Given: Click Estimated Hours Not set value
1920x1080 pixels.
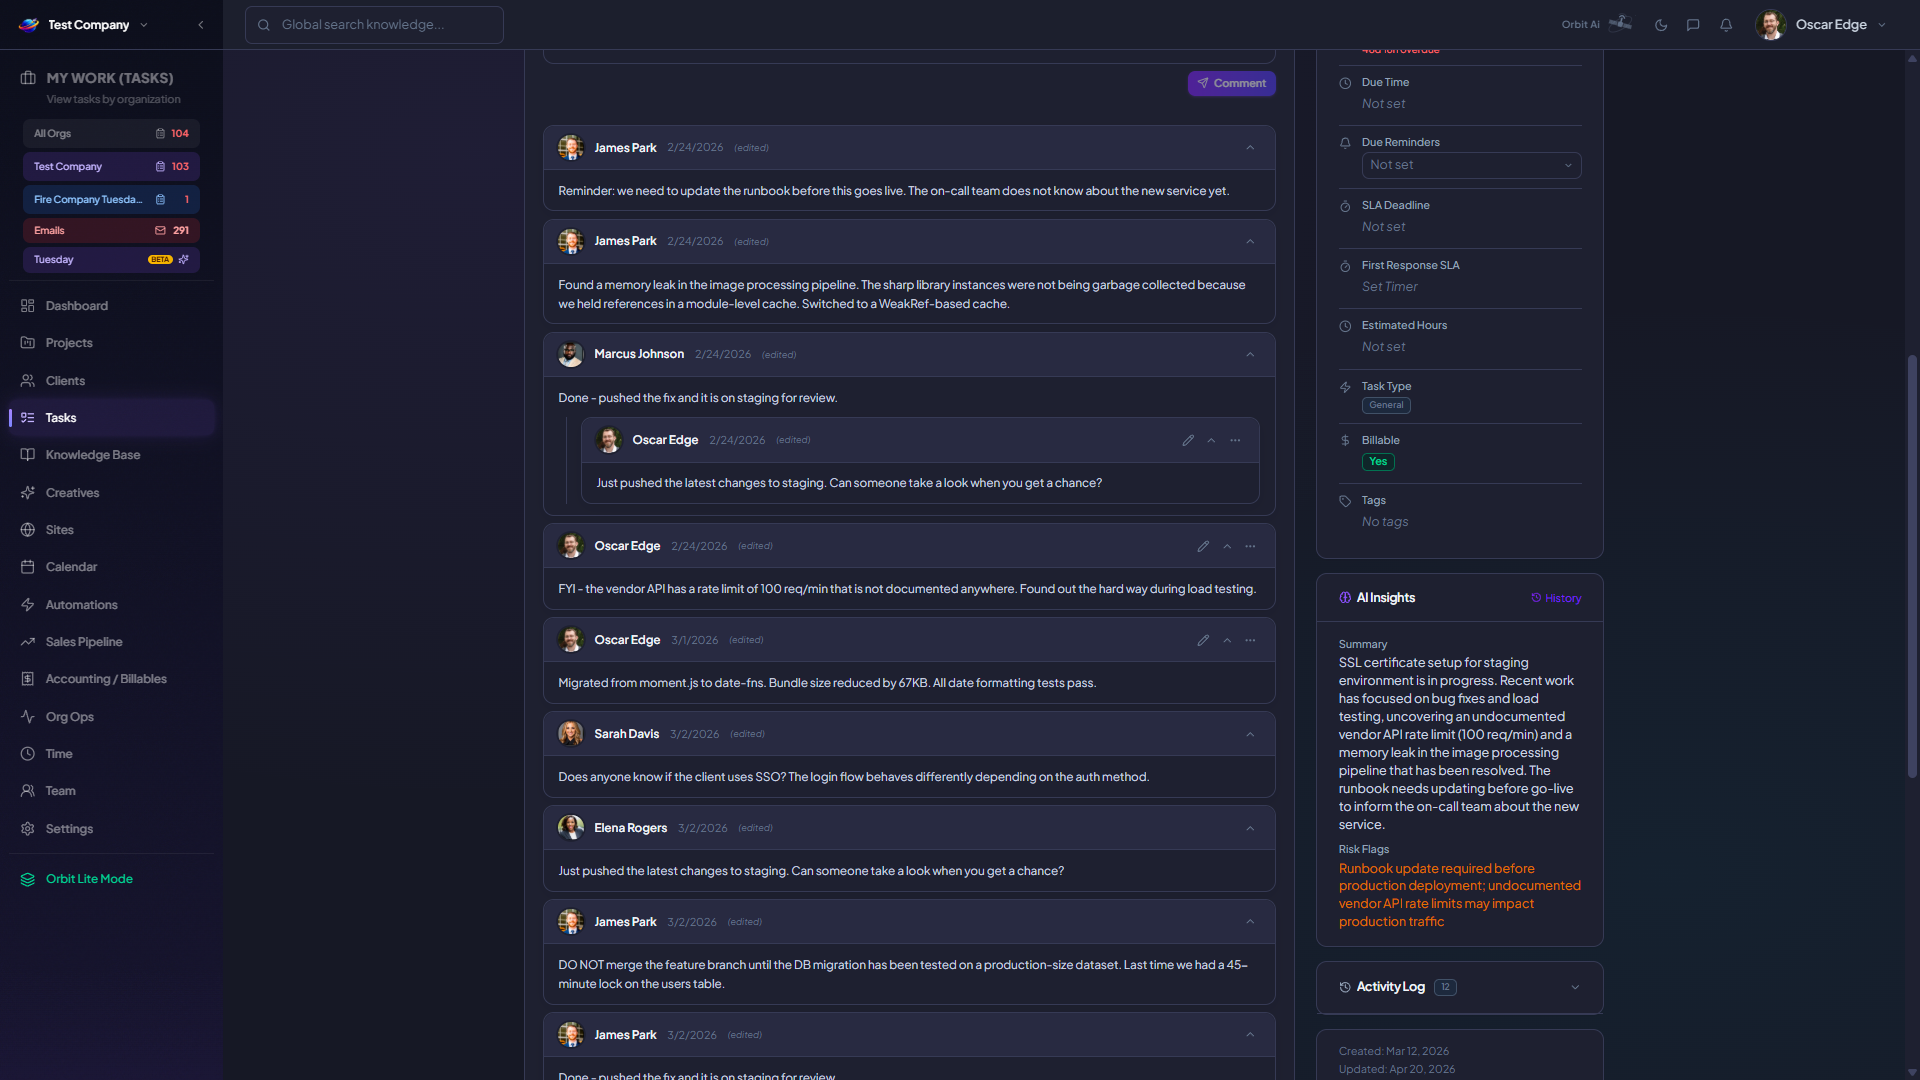Looking at the screenshot, I should [1383, 347].
